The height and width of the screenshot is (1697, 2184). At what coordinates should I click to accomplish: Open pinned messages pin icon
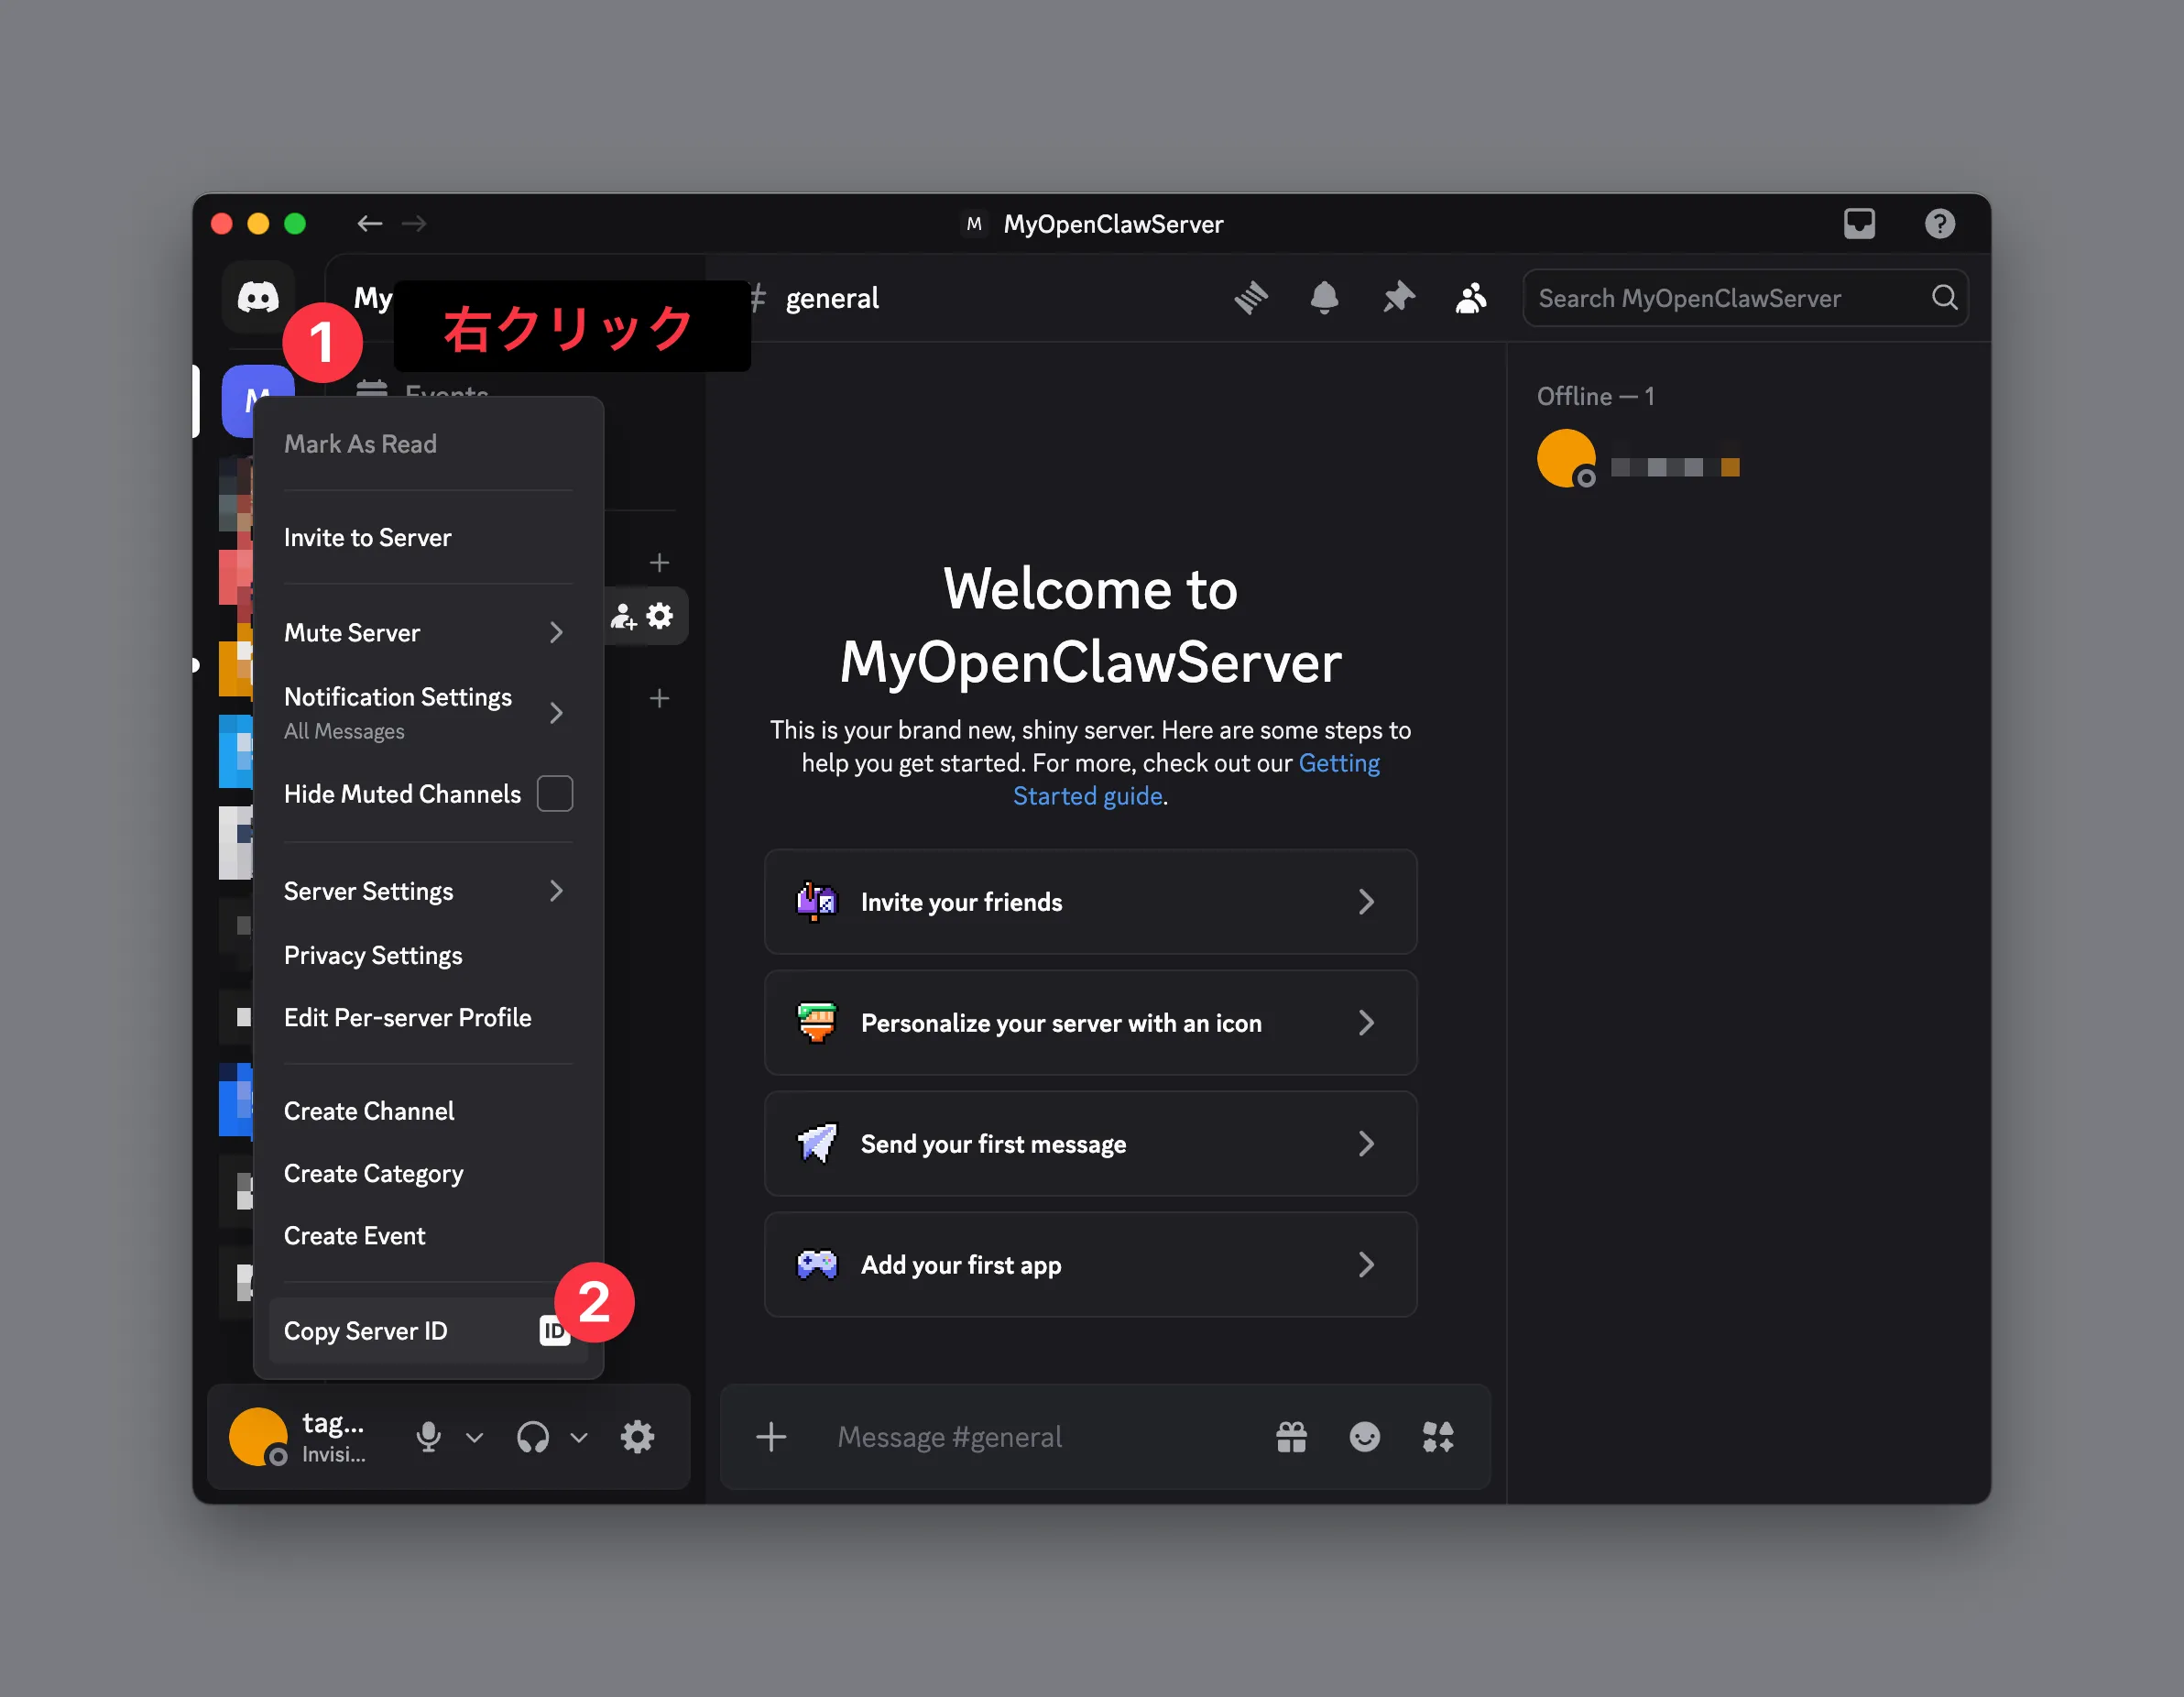click(x=1398, y=297)
